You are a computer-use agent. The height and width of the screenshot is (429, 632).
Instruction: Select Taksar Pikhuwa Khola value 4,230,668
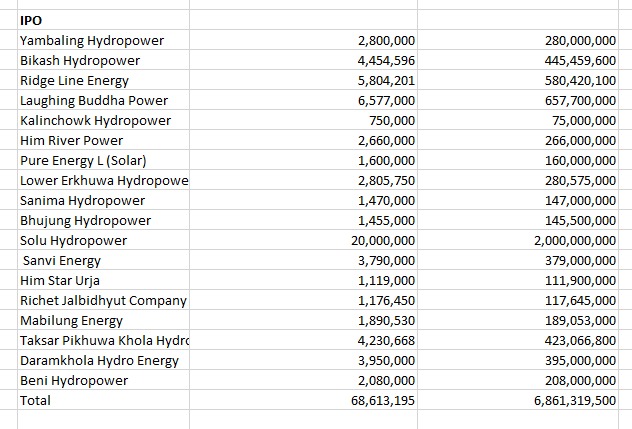[385, 340]
